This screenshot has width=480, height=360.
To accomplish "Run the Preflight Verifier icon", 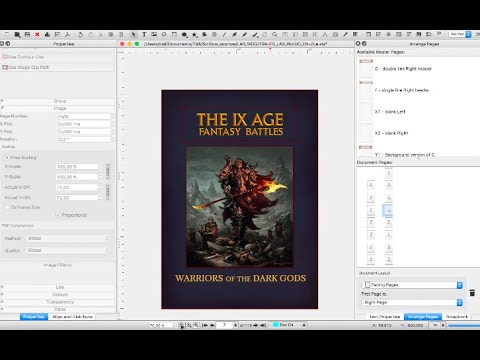I will pyautogui.click(x=57, y=34).
